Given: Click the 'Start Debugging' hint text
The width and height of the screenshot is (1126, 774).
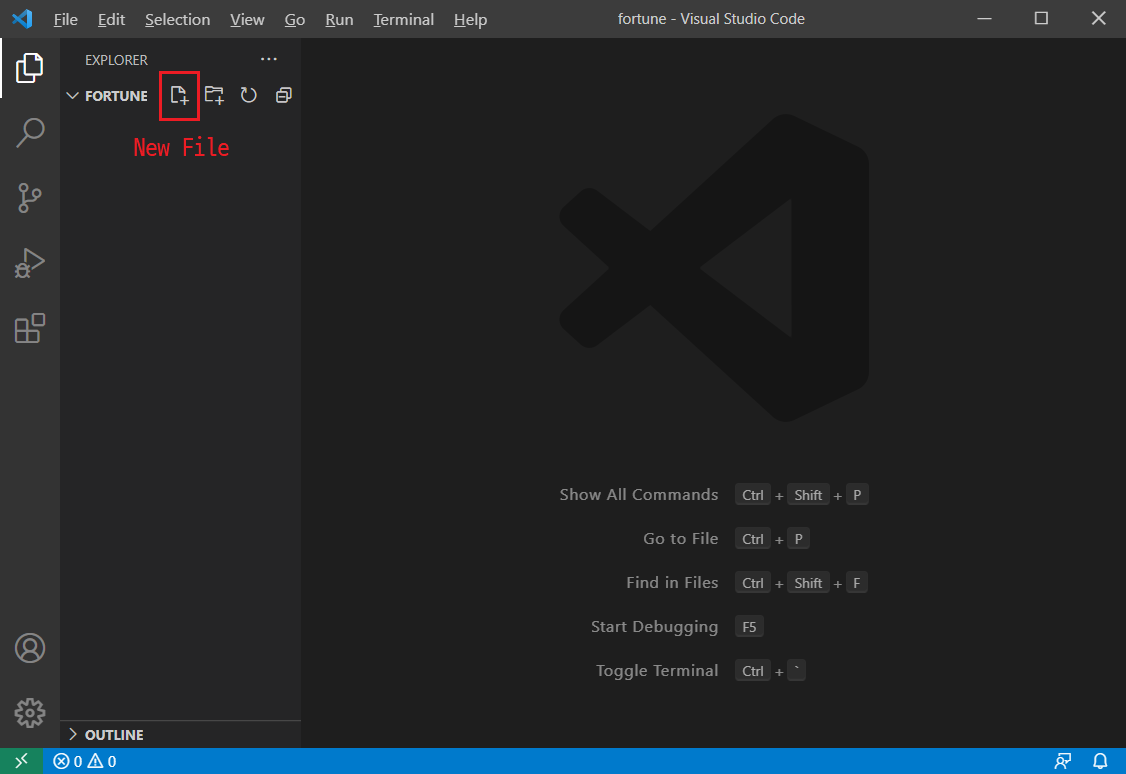Looking at the screenshot, I should point(654,627).
